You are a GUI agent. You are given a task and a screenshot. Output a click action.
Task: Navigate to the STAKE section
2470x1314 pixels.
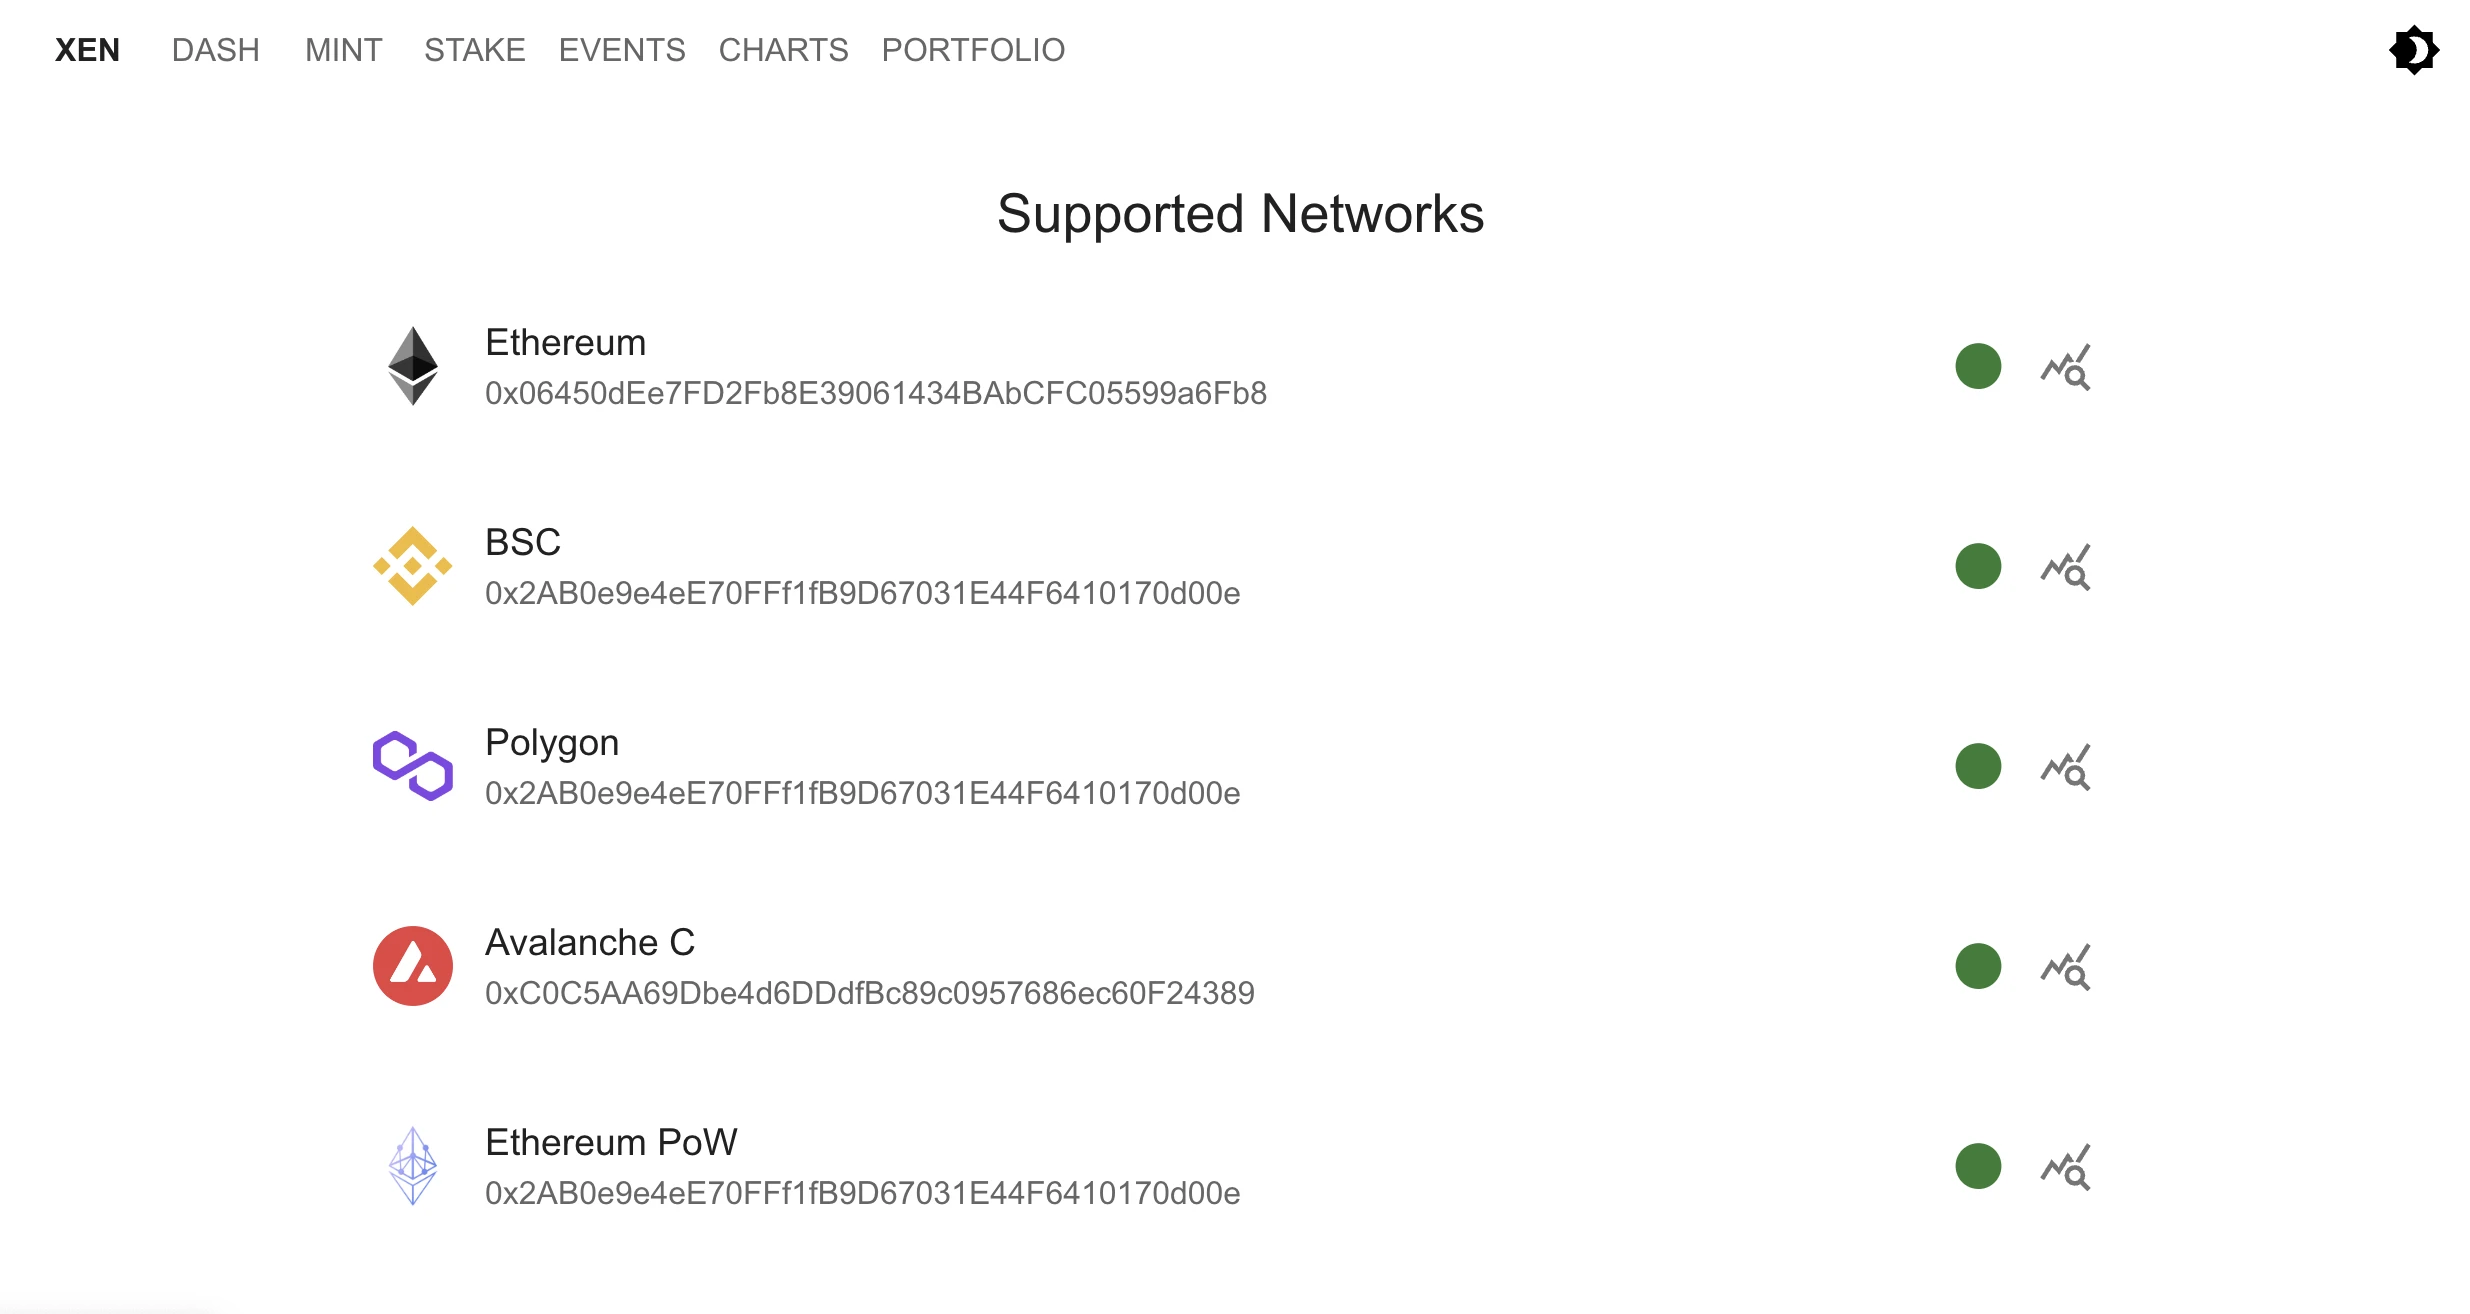[474, 50]
